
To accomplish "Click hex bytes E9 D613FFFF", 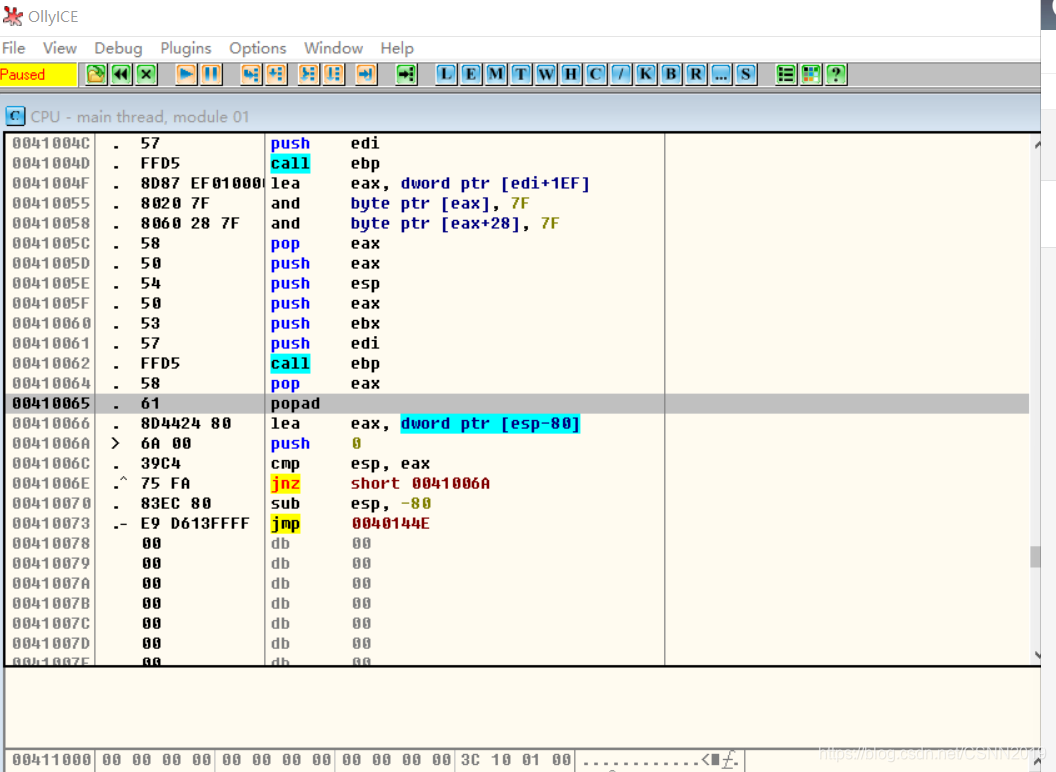I will click(x=195, y=523).
